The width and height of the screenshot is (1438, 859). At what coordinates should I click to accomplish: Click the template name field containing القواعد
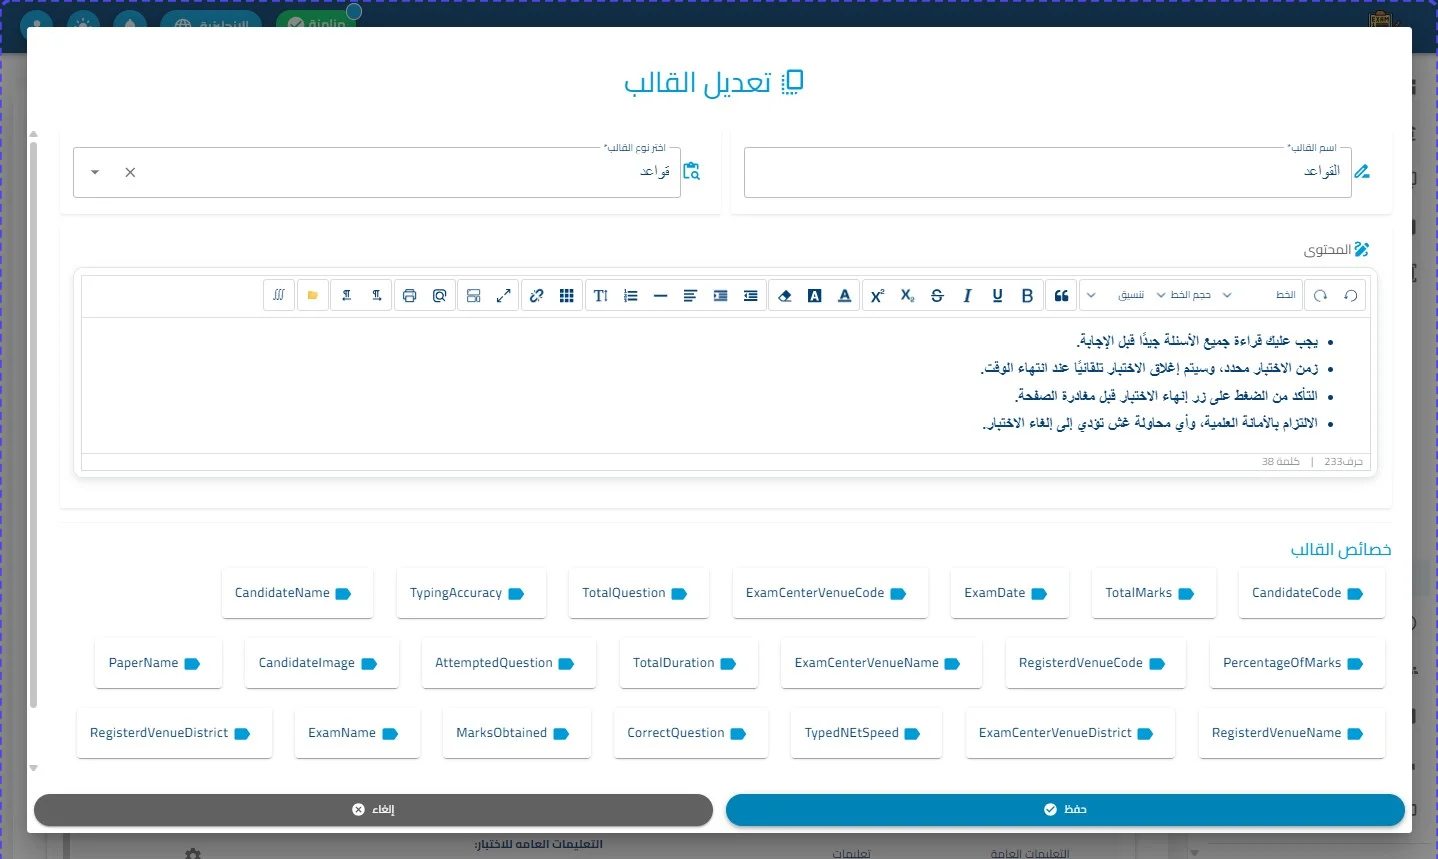pos(1047,172)
